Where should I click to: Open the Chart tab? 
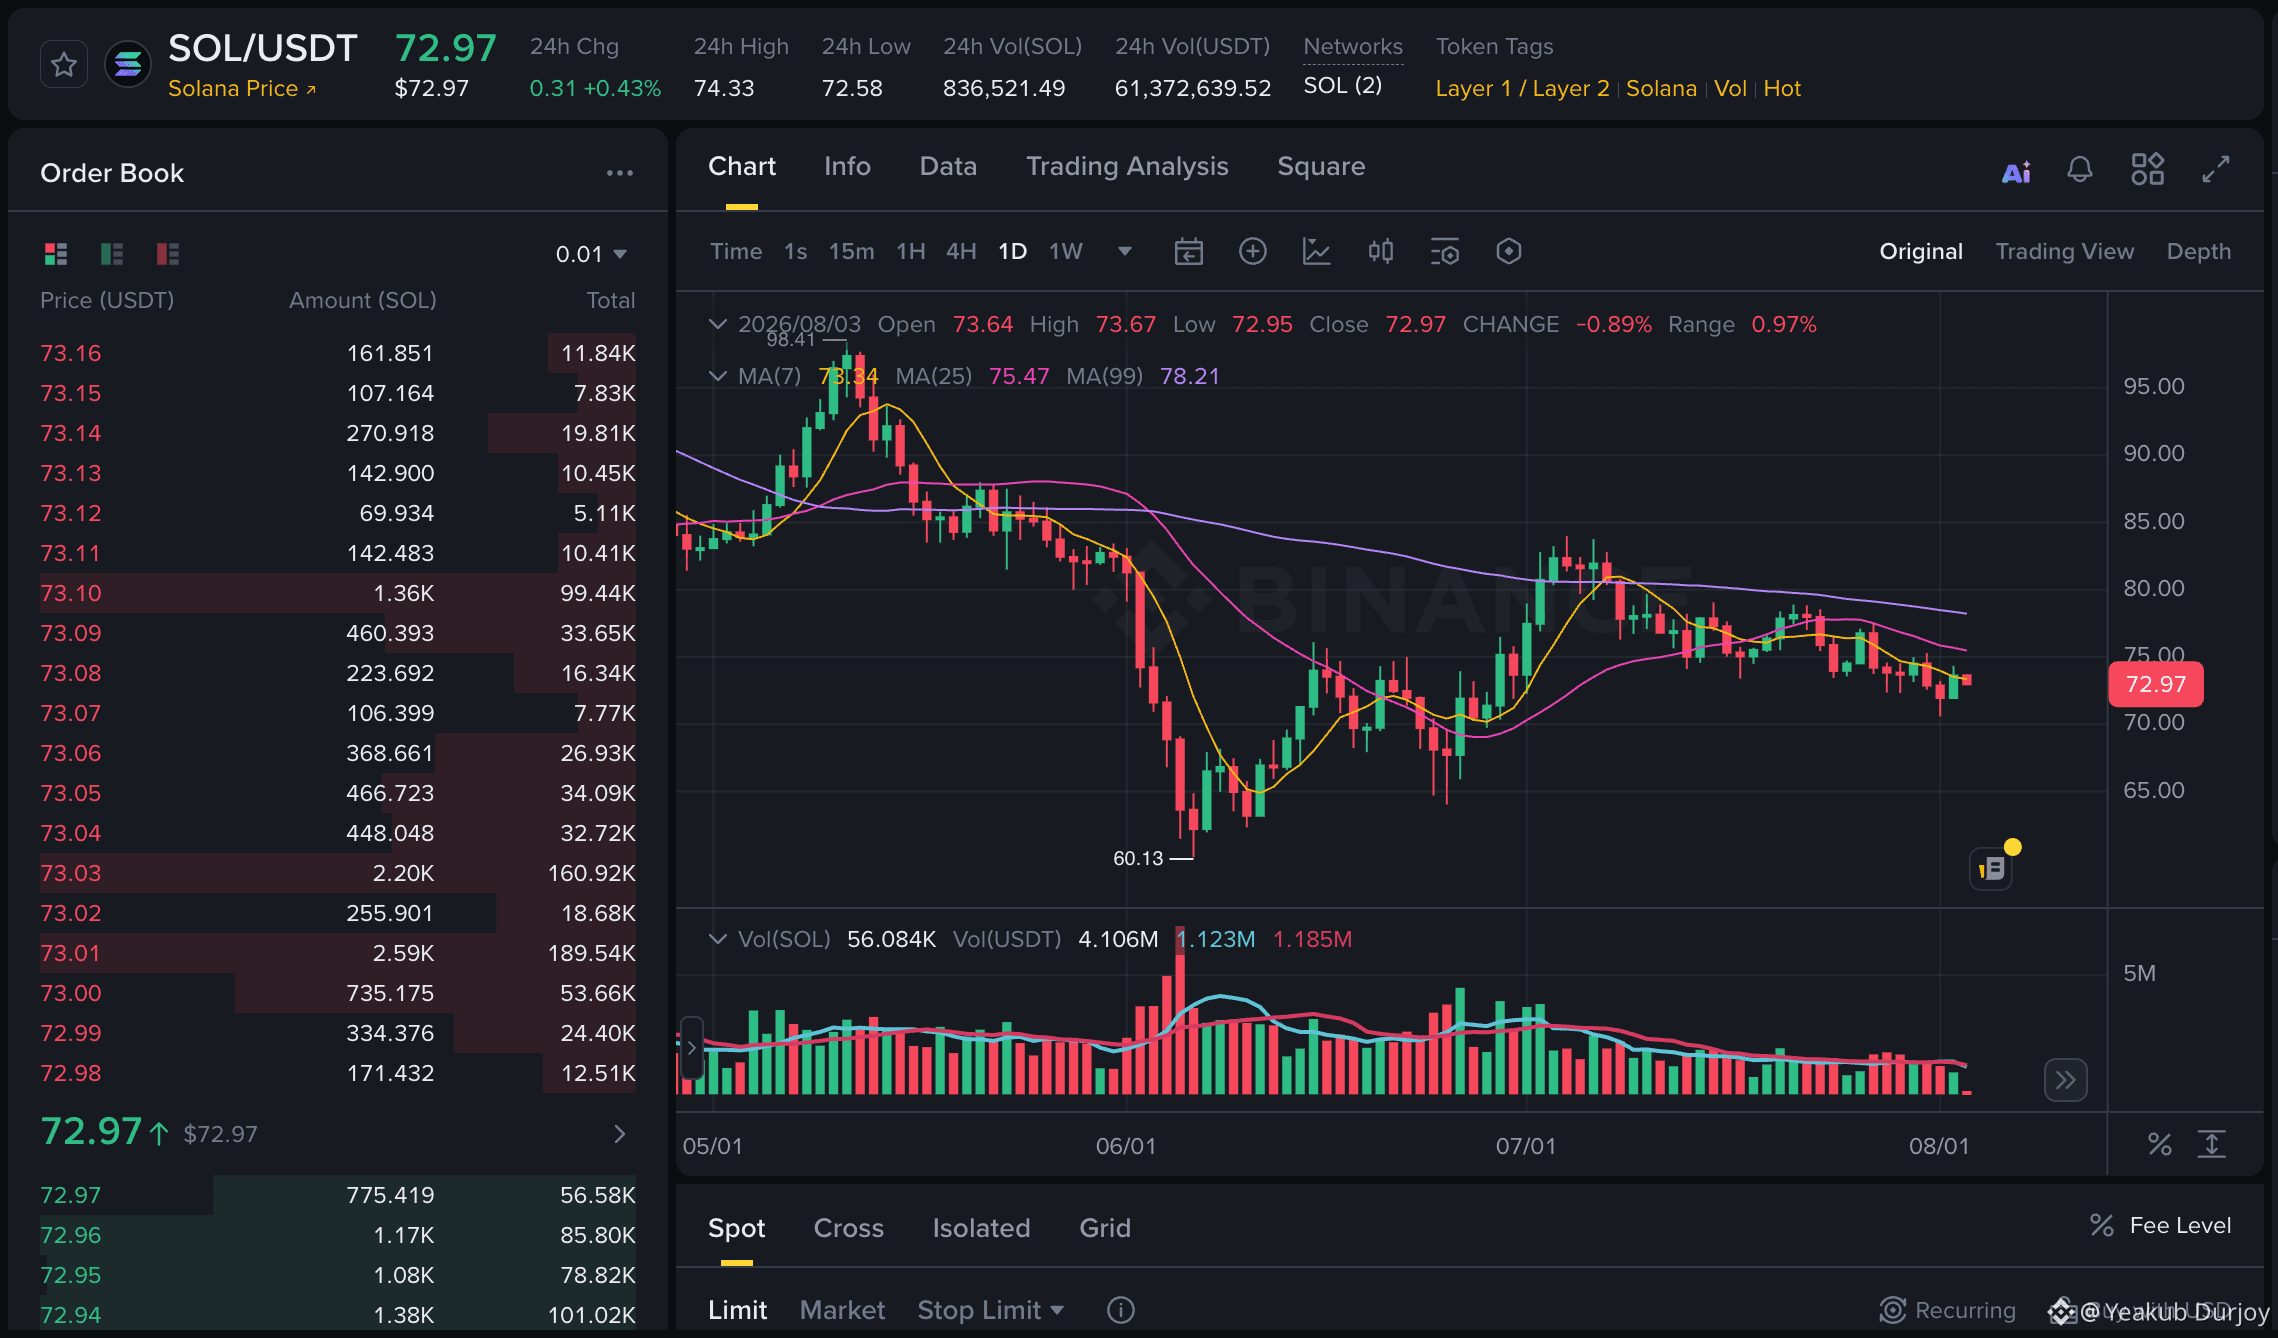coord(742,166)
